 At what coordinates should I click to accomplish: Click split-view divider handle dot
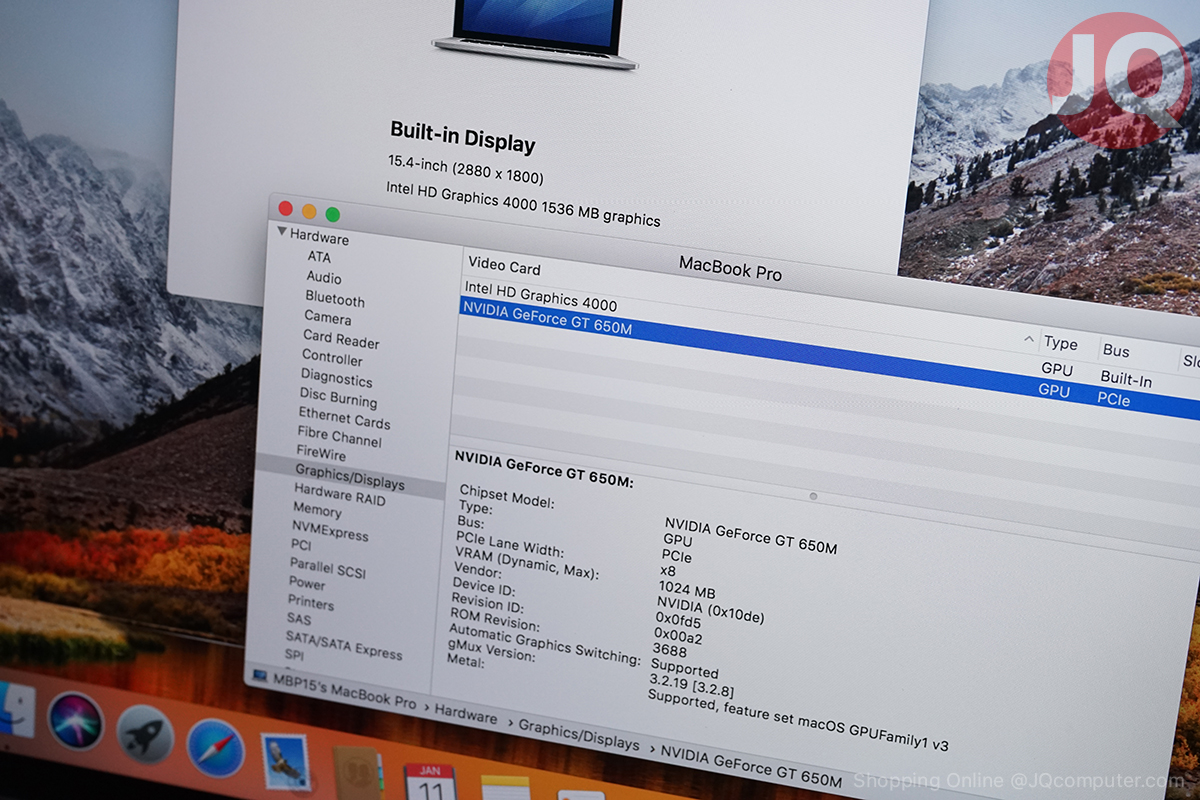point(813,495)
